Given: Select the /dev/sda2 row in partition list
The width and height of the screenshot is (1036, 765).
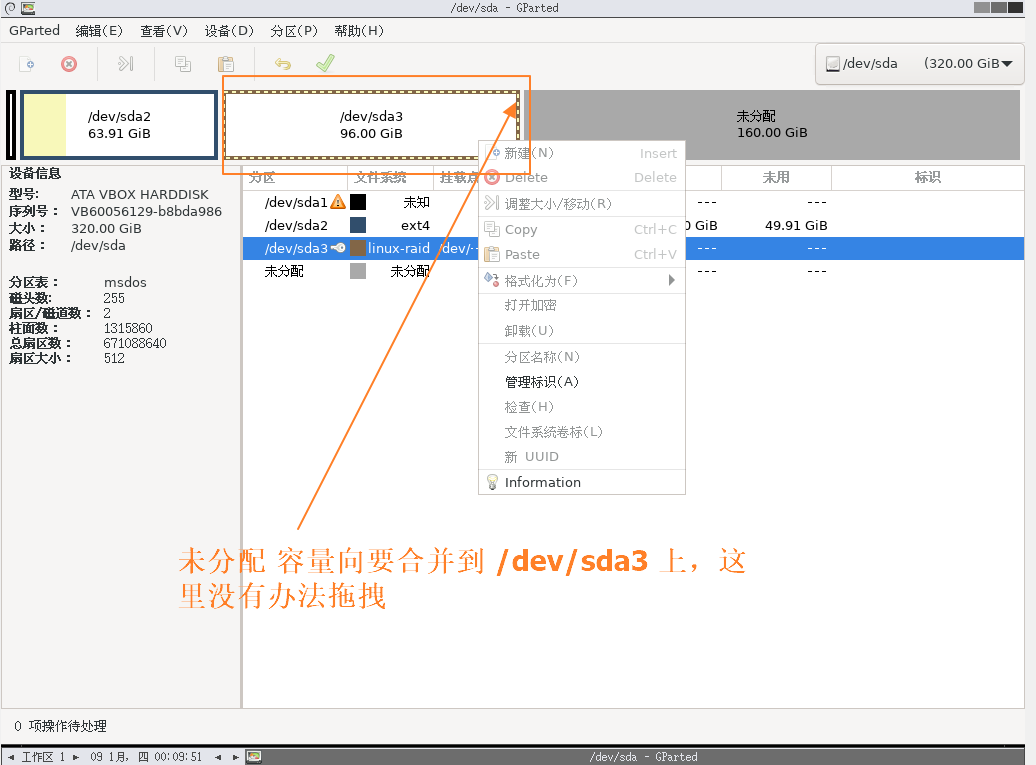Looking at the screenshot, I should 633,225.
